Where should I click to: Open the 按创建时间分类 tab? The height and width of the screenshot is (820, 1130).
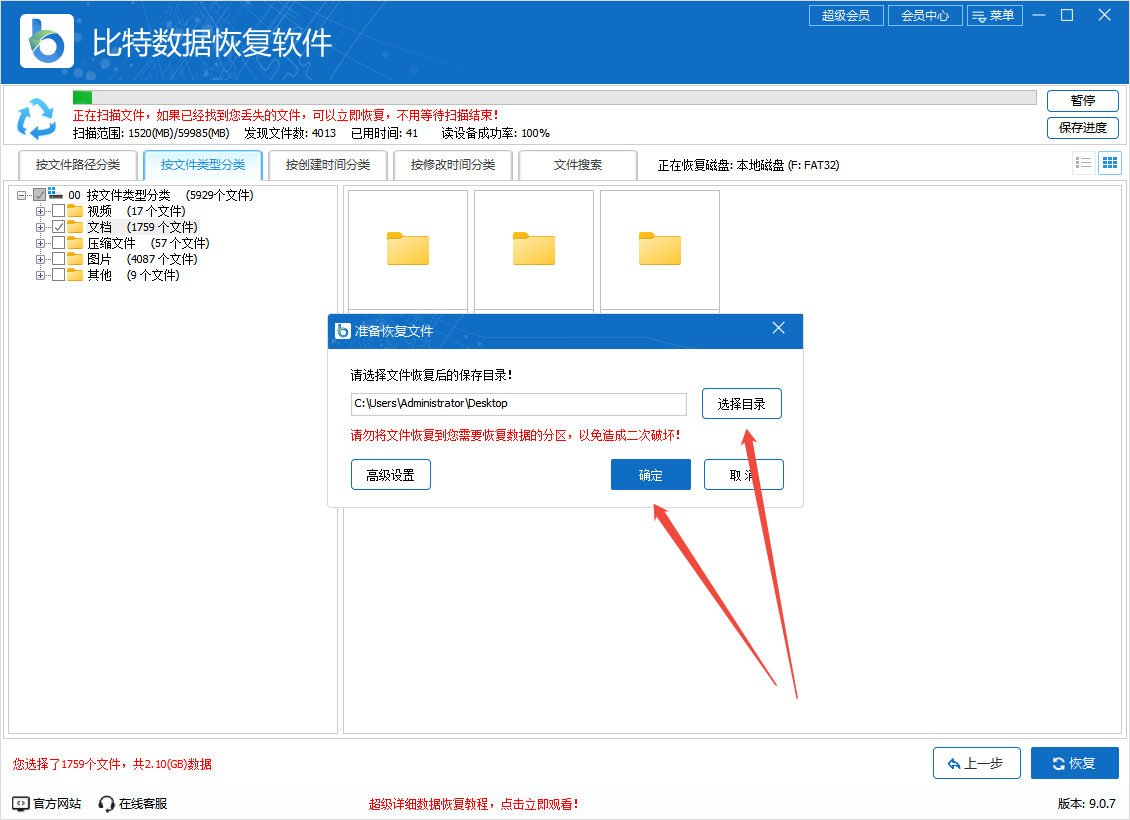pos(328,165)
